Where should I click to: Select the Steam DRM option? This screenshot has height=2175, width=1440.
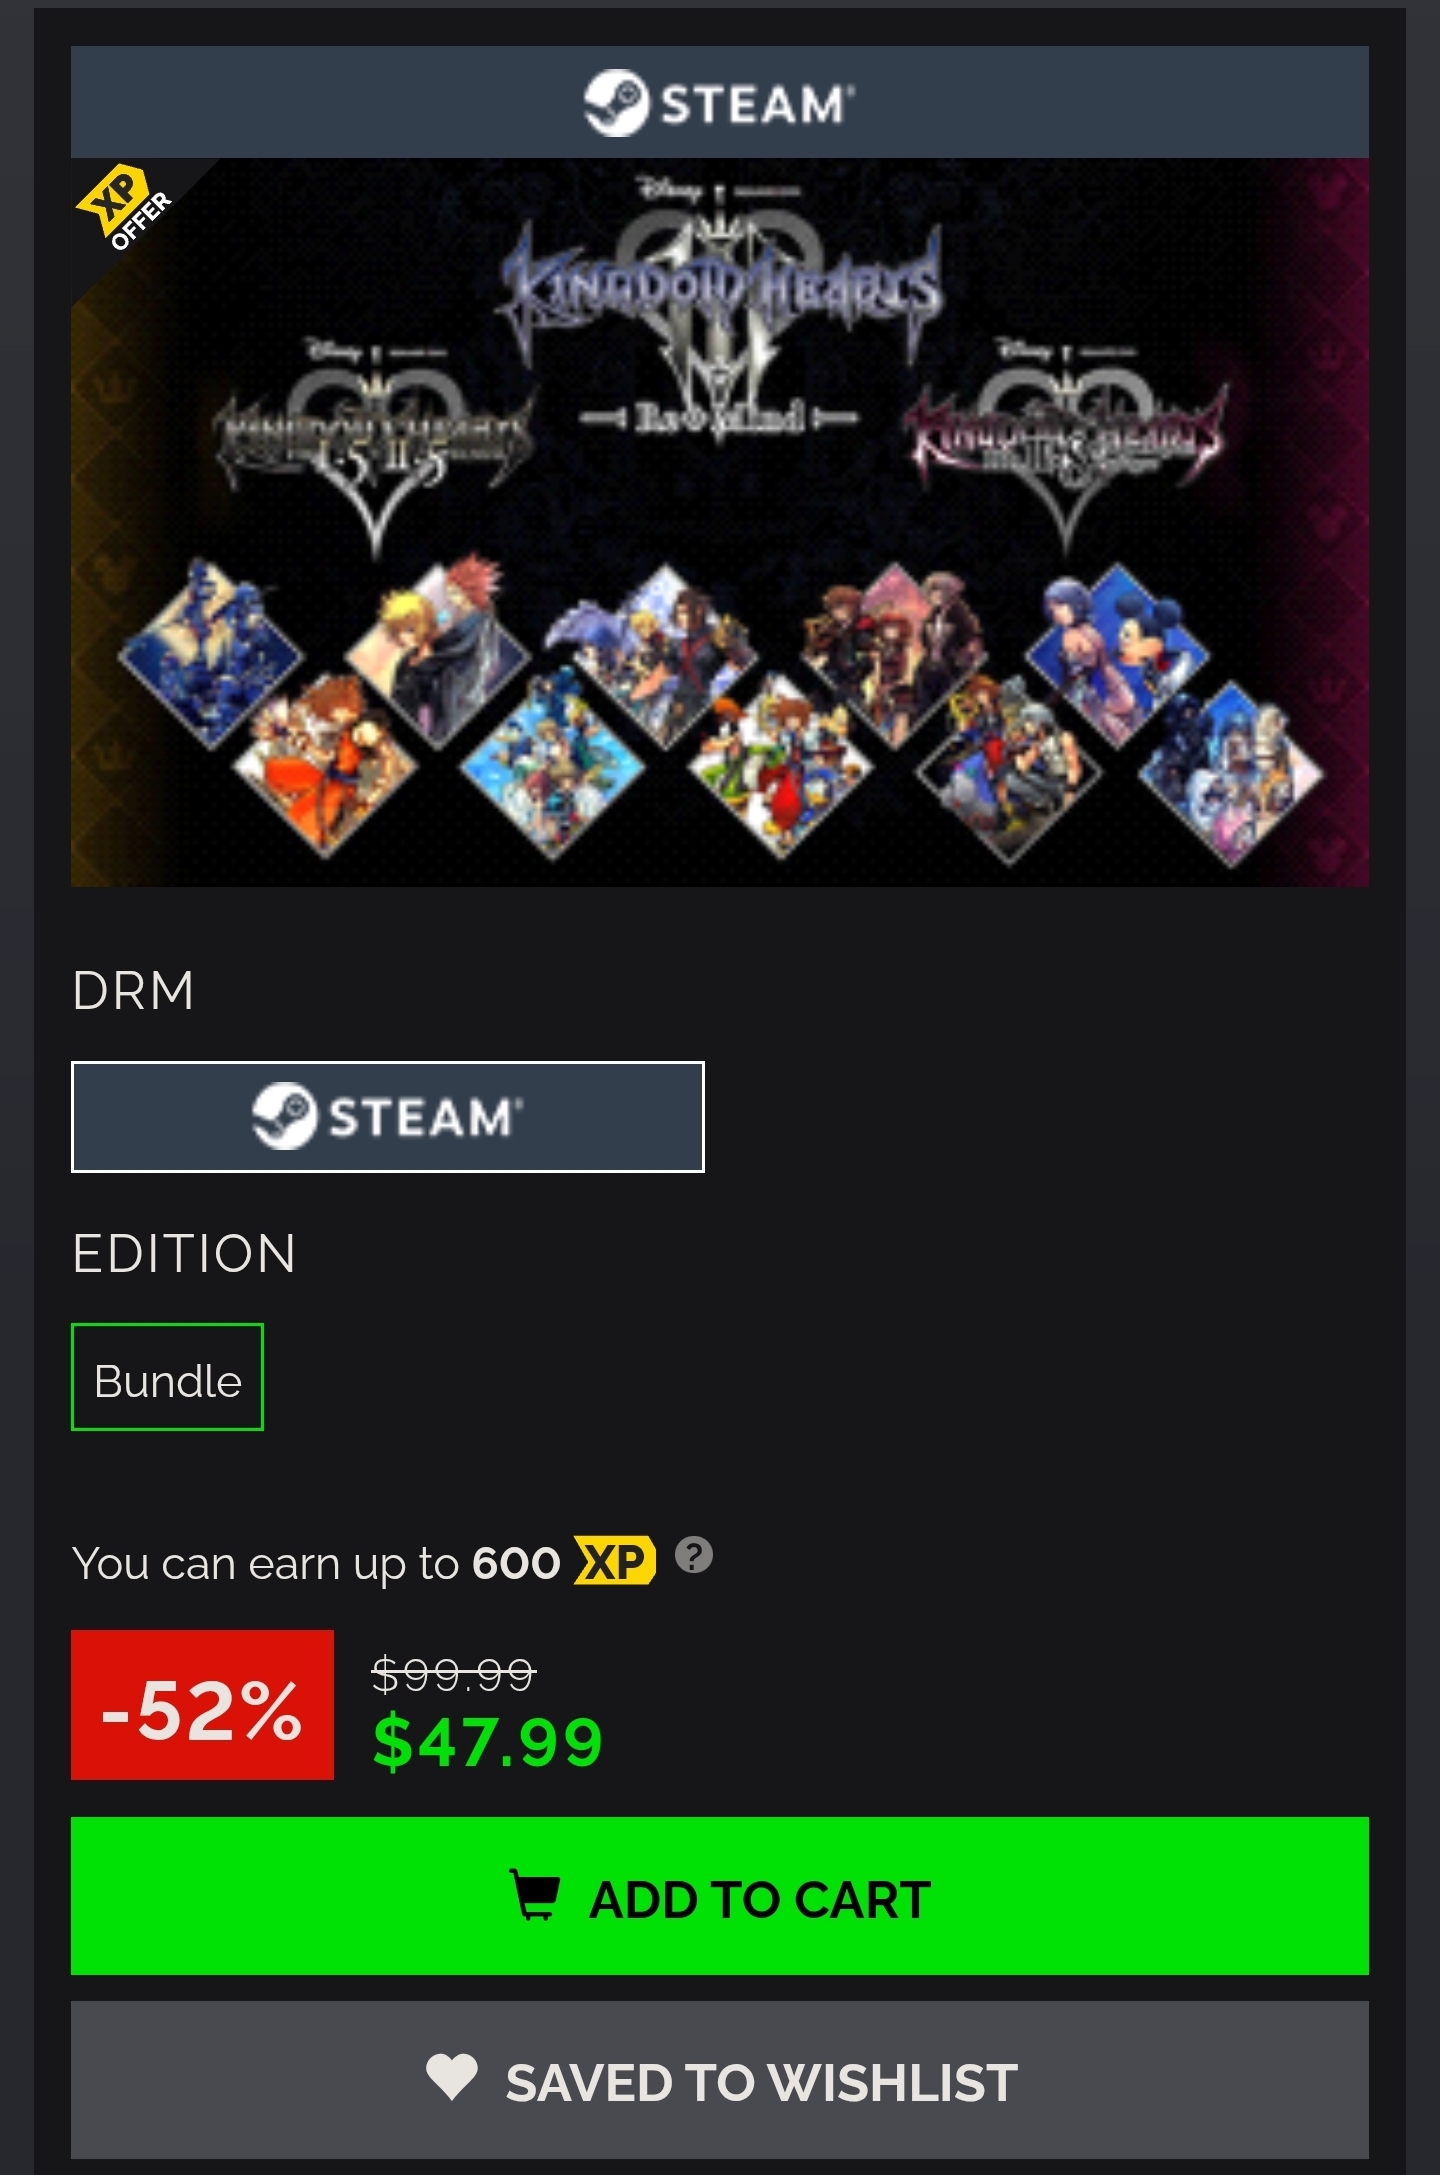tap(388, 1117)
